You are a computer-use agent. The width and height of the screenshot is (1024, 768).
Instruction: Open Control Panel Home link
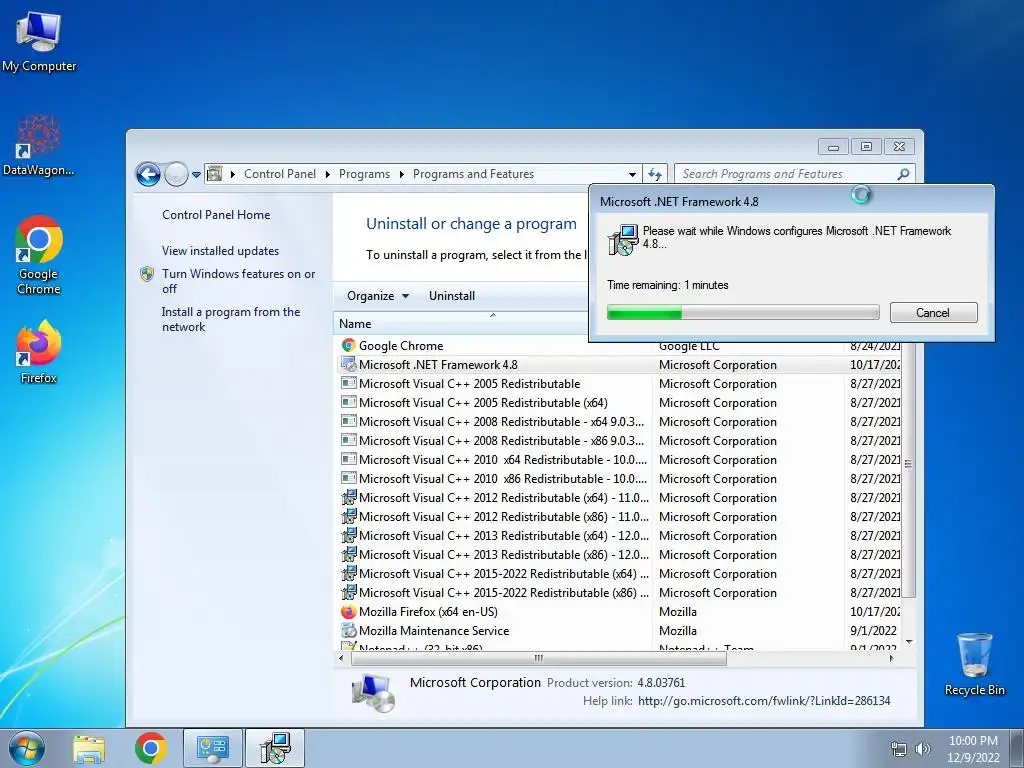coord(216,215)
